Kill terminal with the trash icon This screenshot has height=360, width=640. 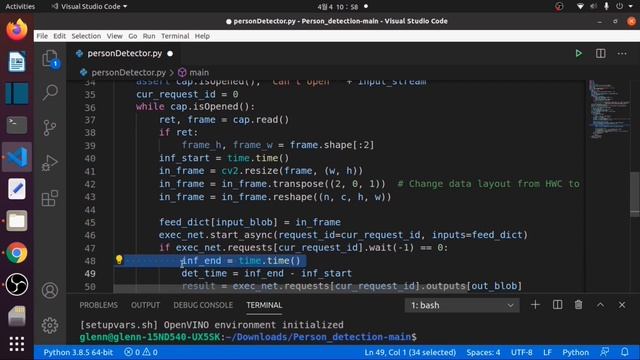click(x=578, y=305)
